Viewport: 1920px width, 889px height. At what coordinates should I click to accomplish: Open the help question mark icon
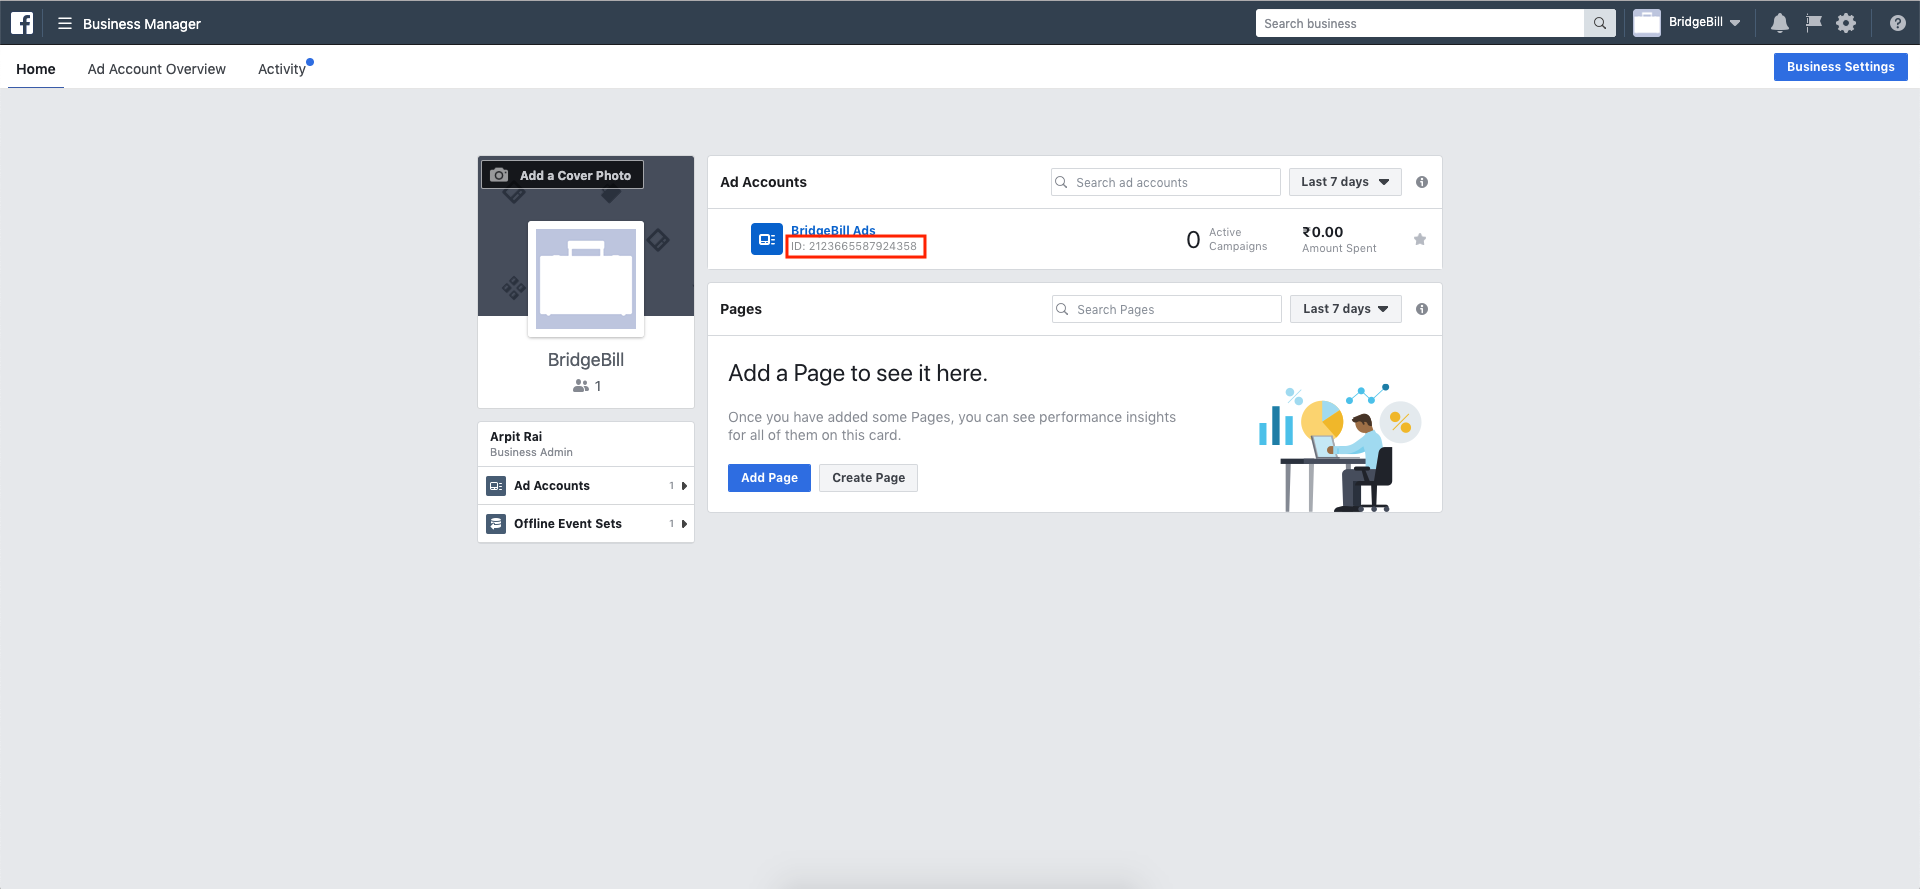1897,23
